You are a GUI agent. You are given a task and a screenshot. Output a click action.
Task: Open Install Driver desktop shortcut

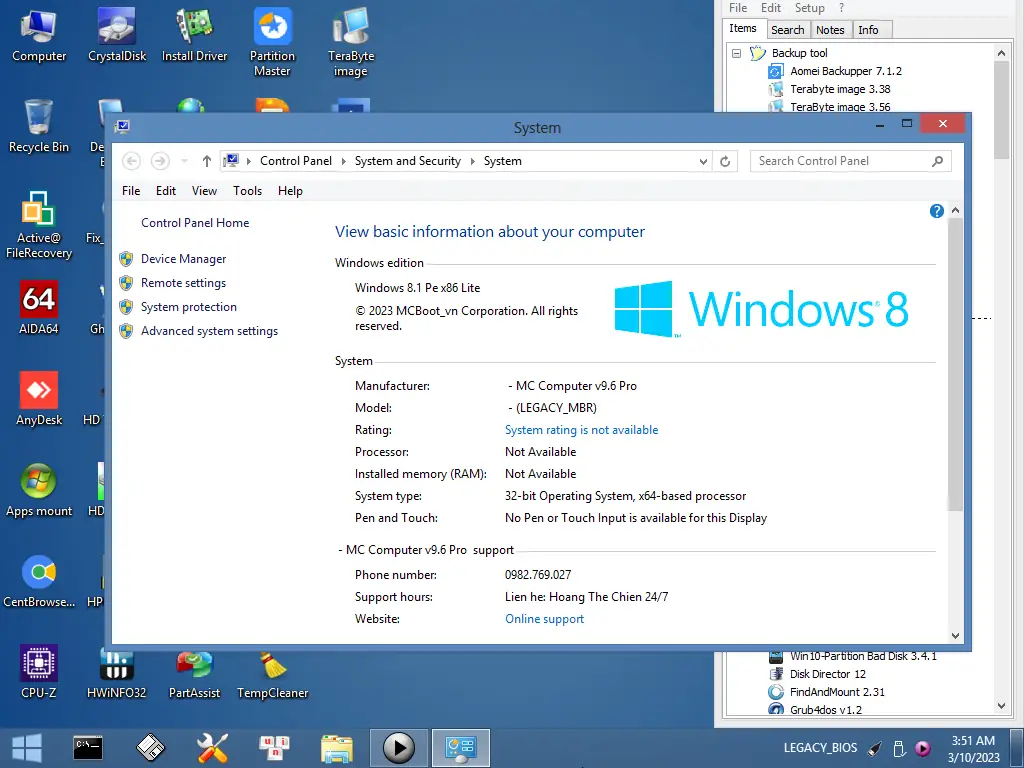[x=195, y=36]
